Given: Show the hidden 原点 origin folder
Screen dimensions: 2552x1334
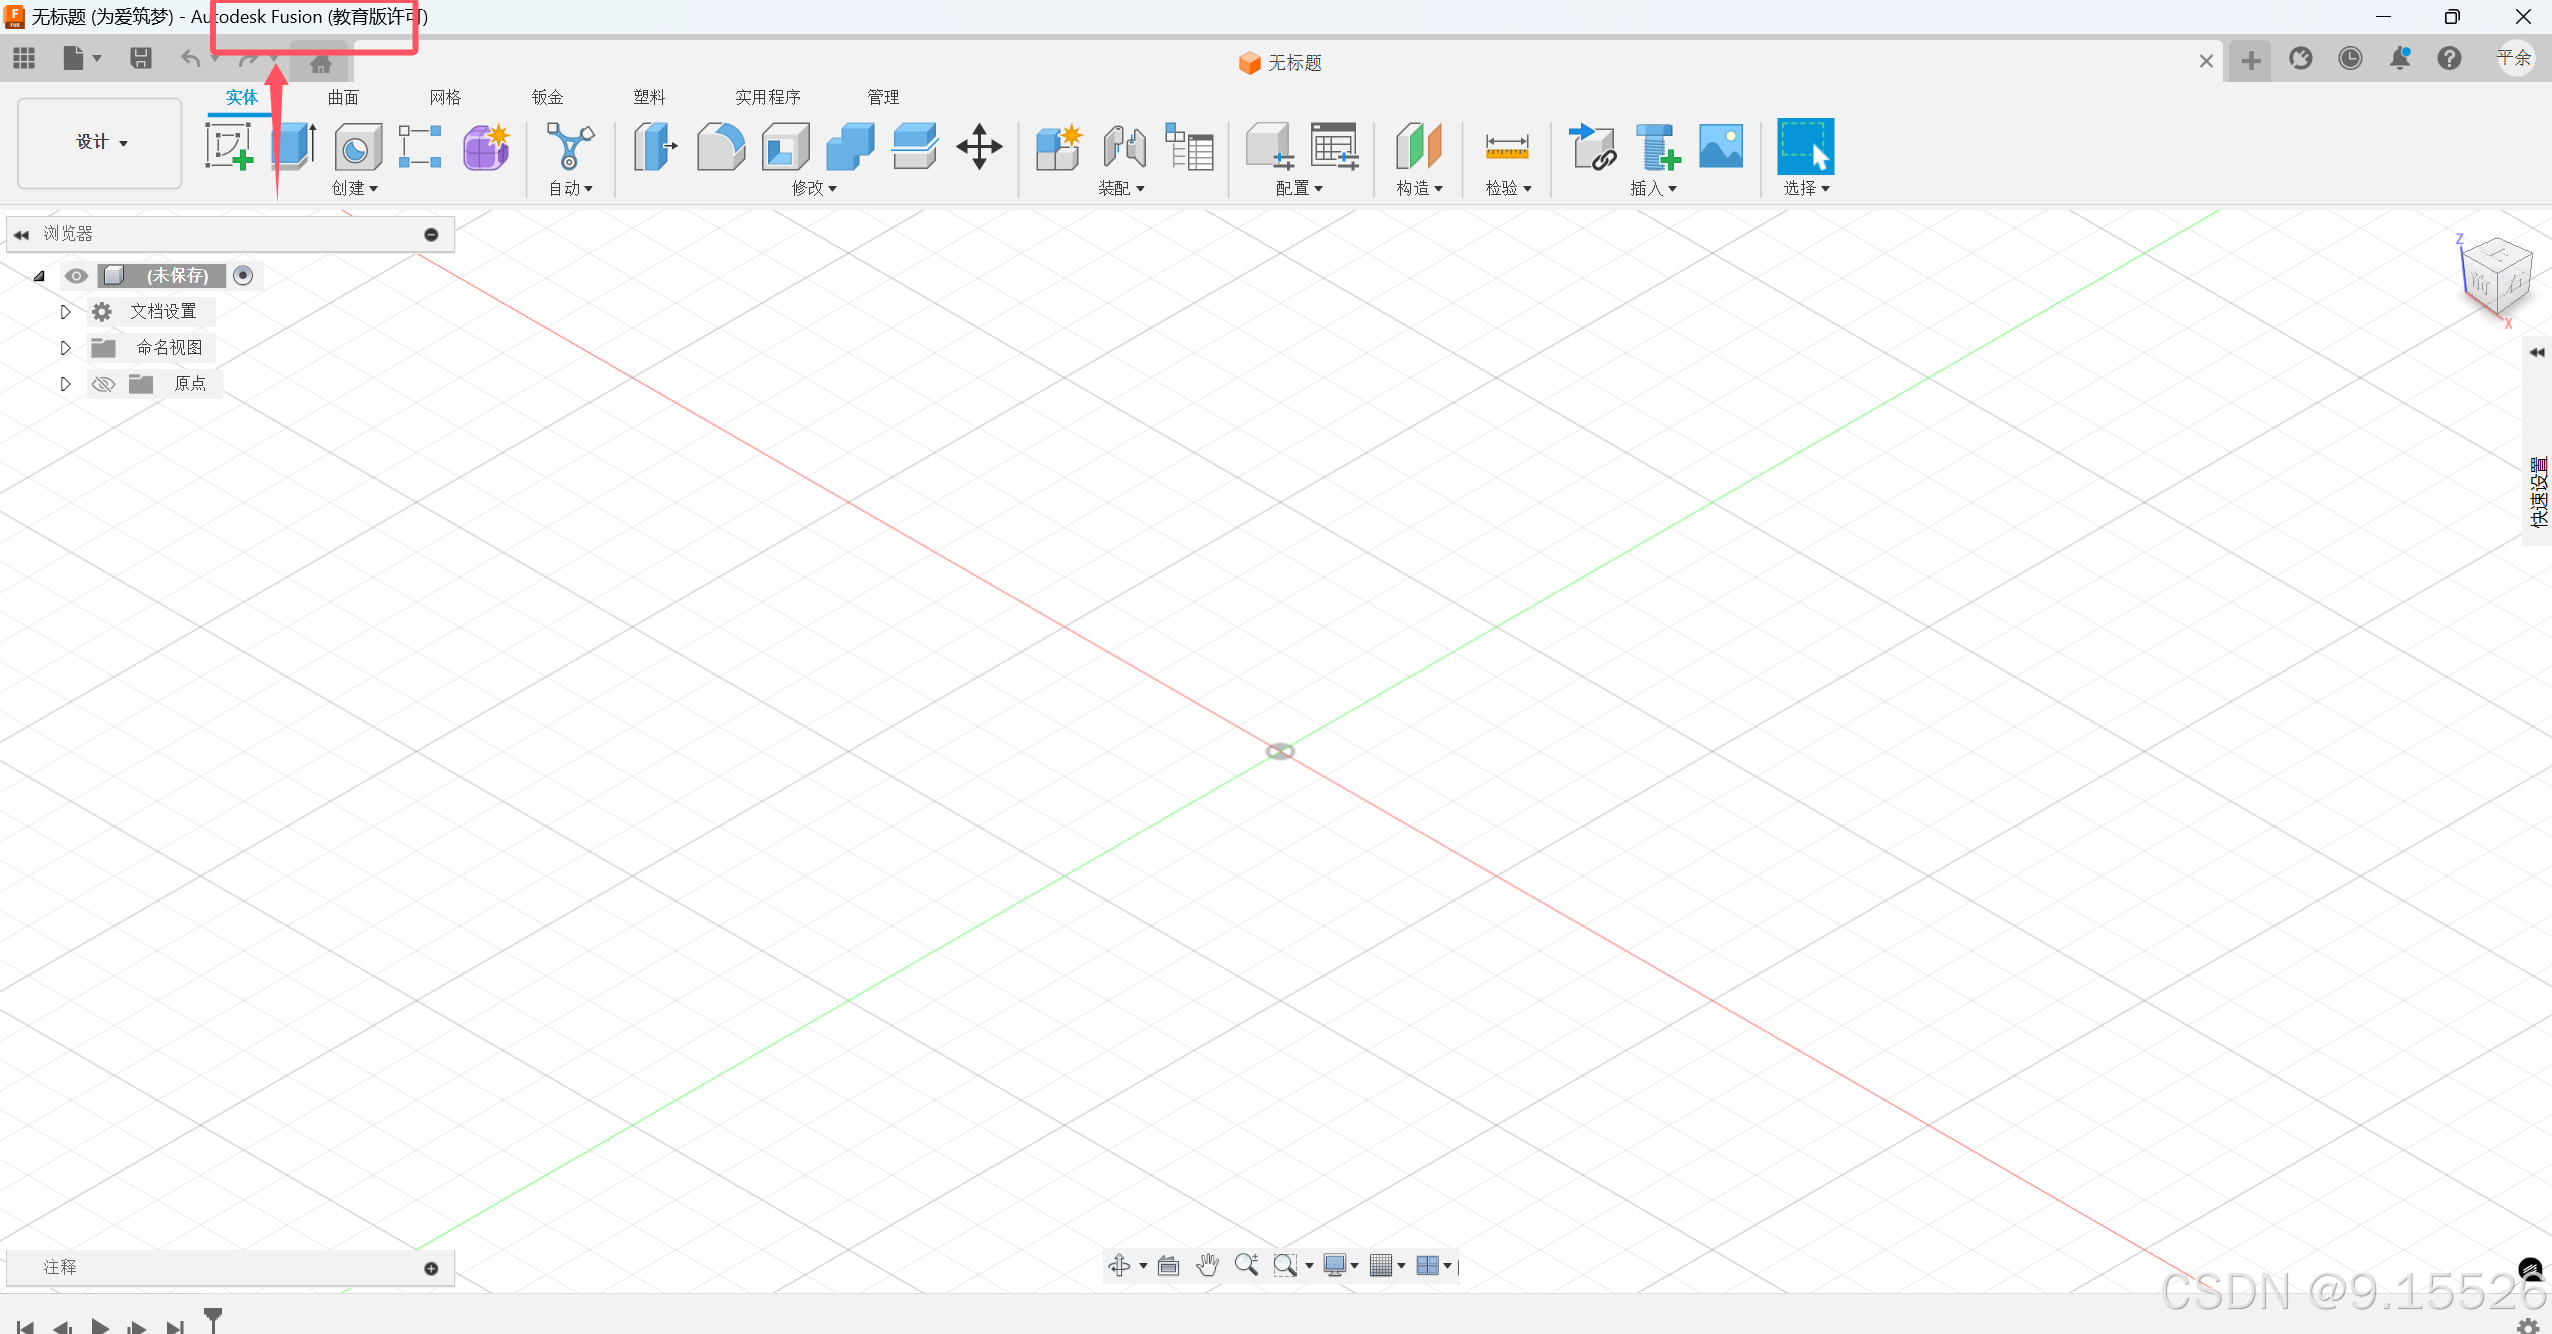Looking at the screenshot, I should click(x=103, y=384).
